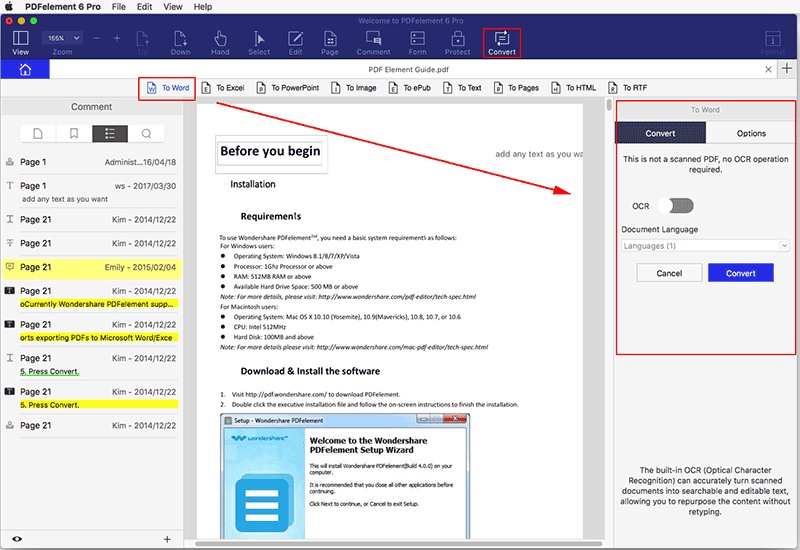
Task: Click the Cancel button
Action: point(669,273)
